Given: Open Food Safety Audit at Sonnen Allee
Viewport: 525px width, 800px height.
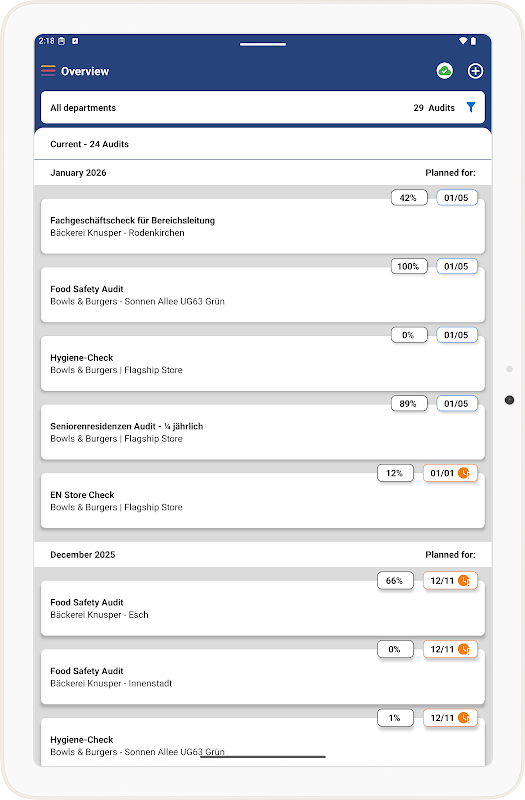Looking at the screenshot, I should [x=263, y=295].
